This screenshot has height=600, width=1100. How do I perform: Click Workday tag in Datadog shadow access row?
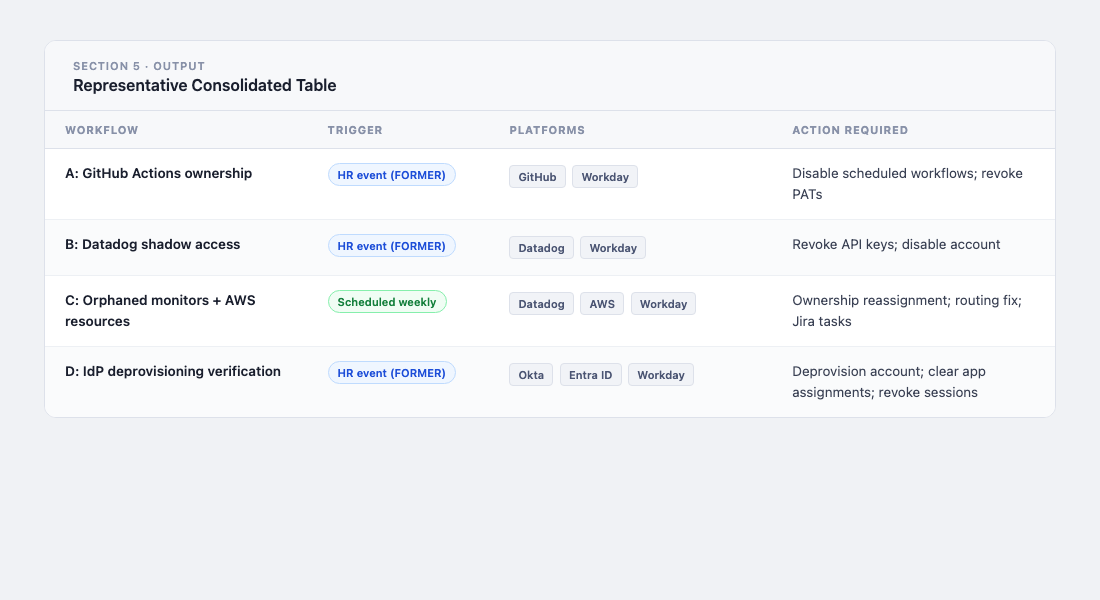click(613, 248)
